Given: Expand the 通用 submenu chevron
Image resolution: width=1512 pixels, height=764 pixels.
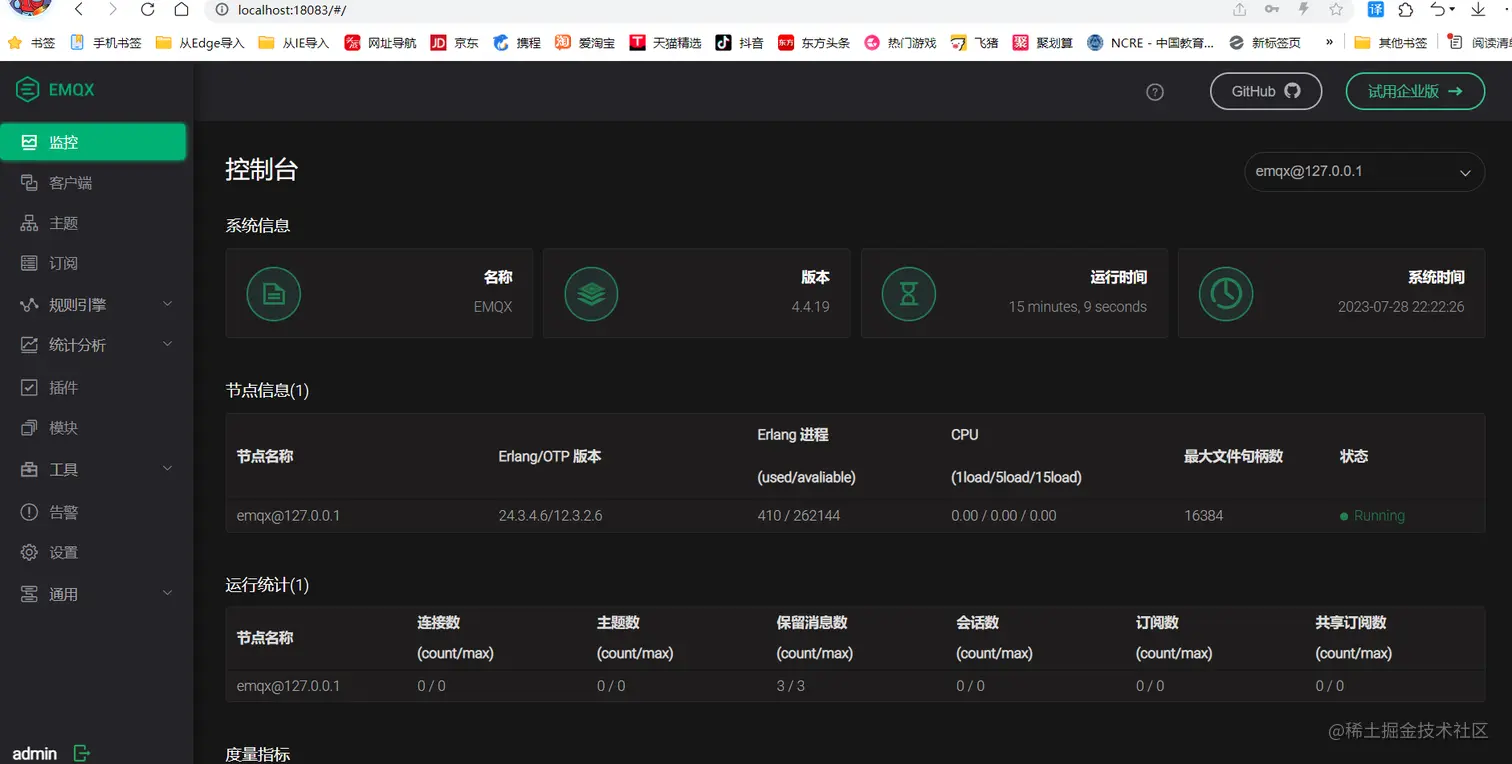Looking at the screenshot, I should point(167,593).
